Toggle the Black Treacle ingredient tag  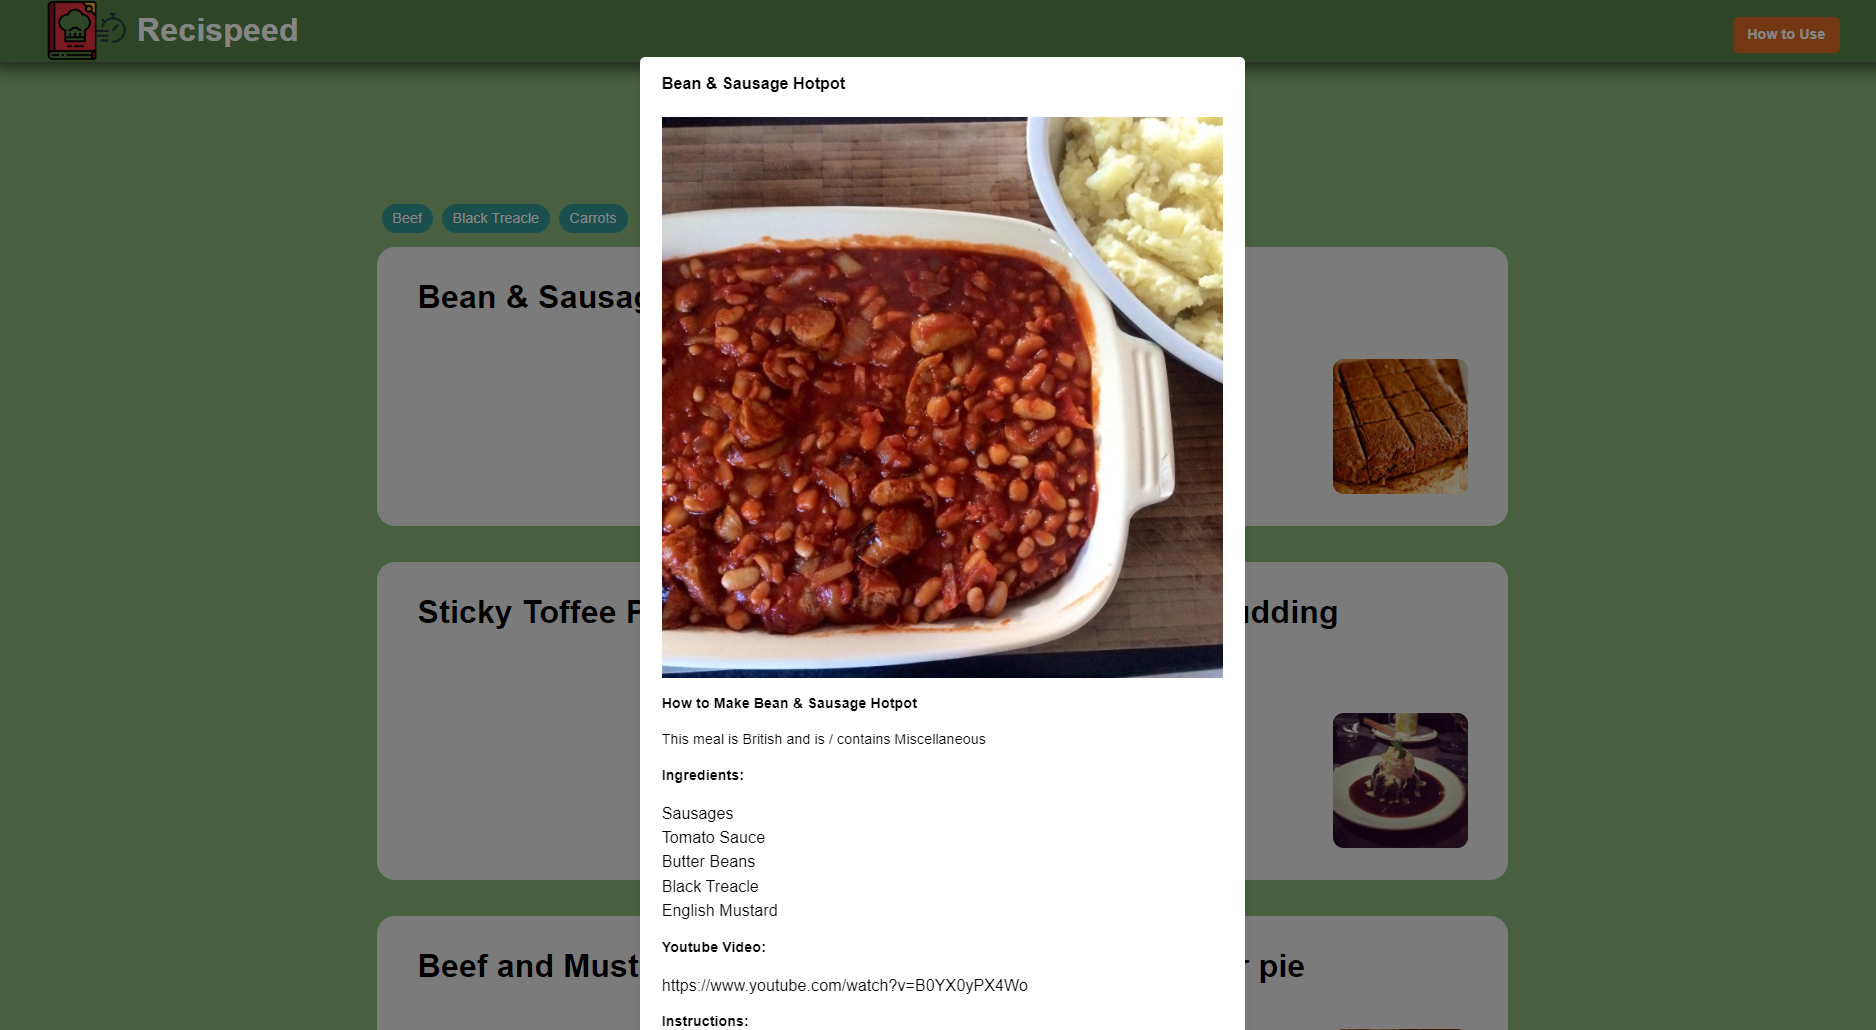[495, 218]
